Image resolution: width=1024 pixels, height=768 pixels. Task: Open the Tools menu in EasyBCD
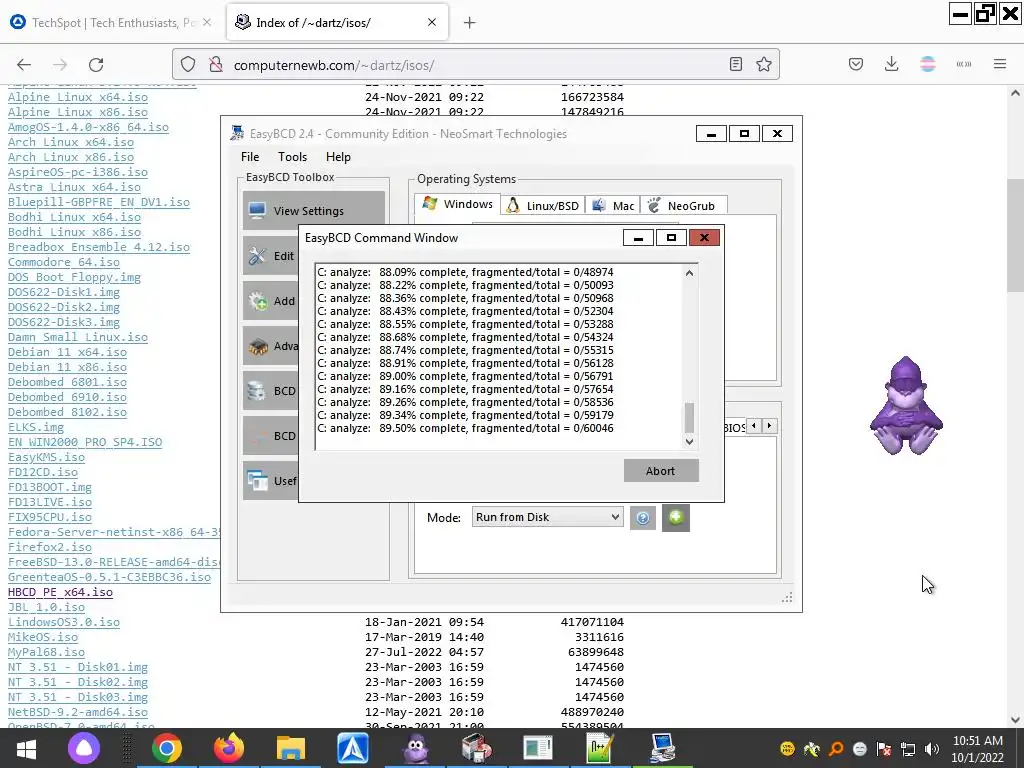292,157
